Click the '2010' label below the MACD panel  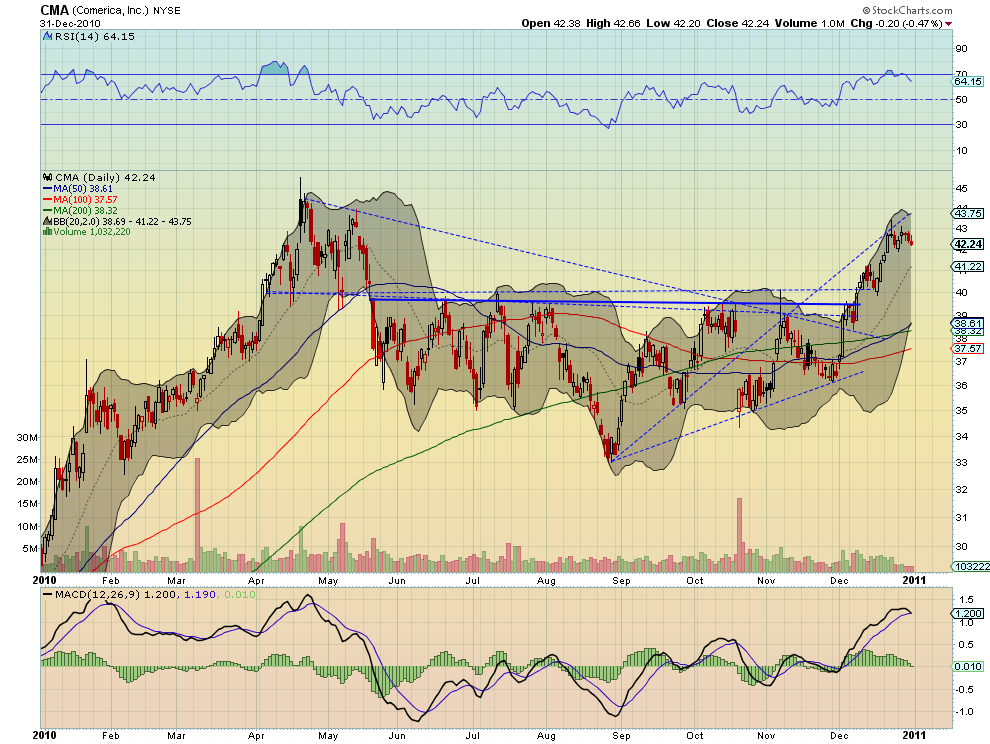tap(44, 735)
